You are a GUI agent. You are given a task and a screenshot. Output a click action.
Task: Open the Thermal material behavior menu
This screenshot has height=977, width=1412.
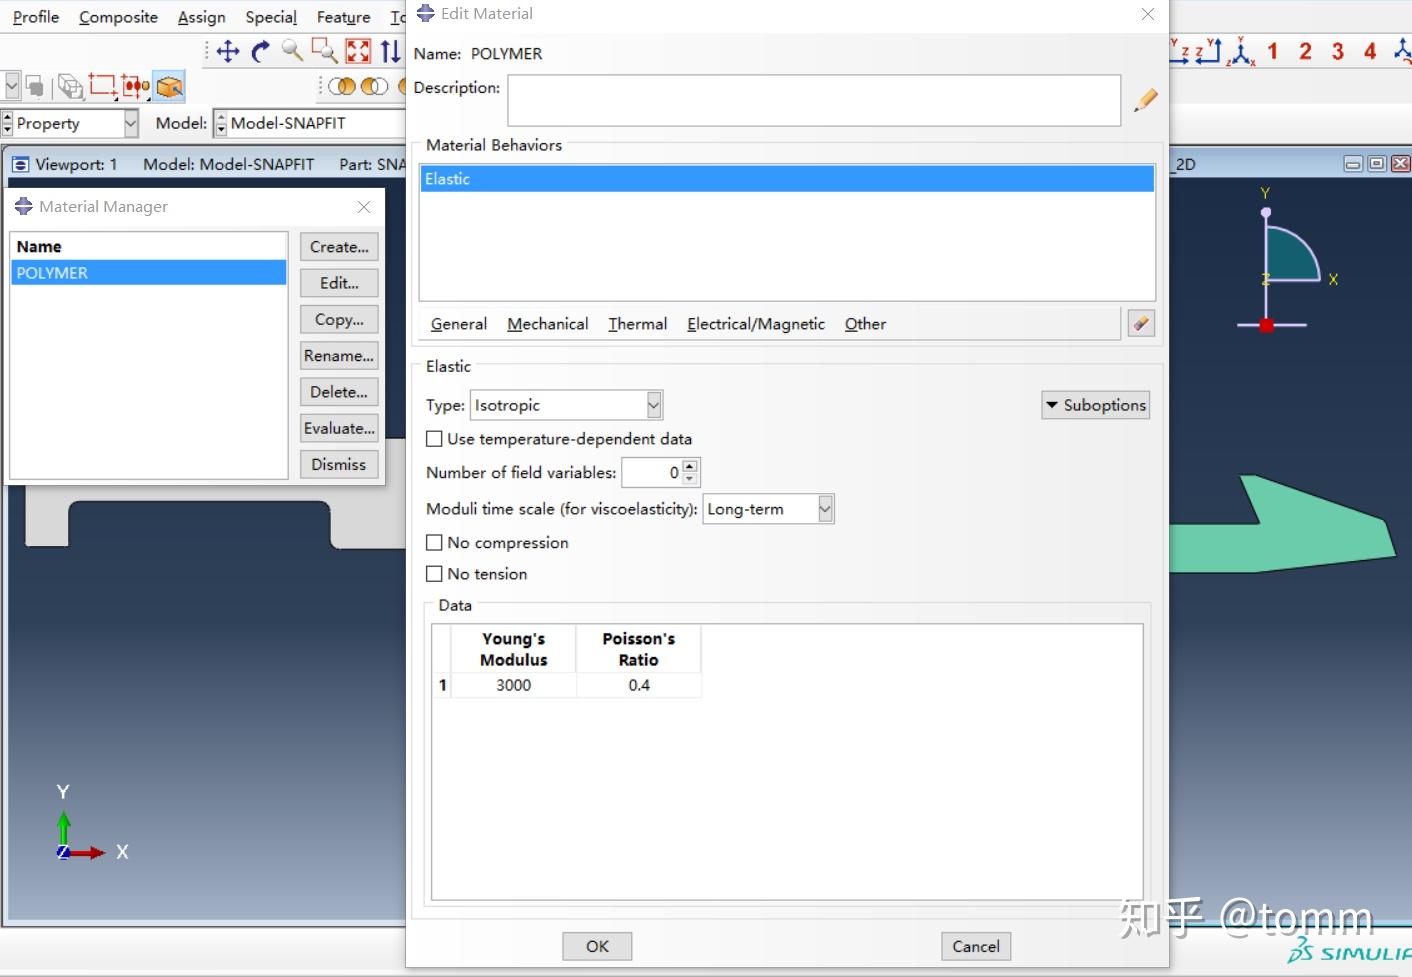point(638,324)
